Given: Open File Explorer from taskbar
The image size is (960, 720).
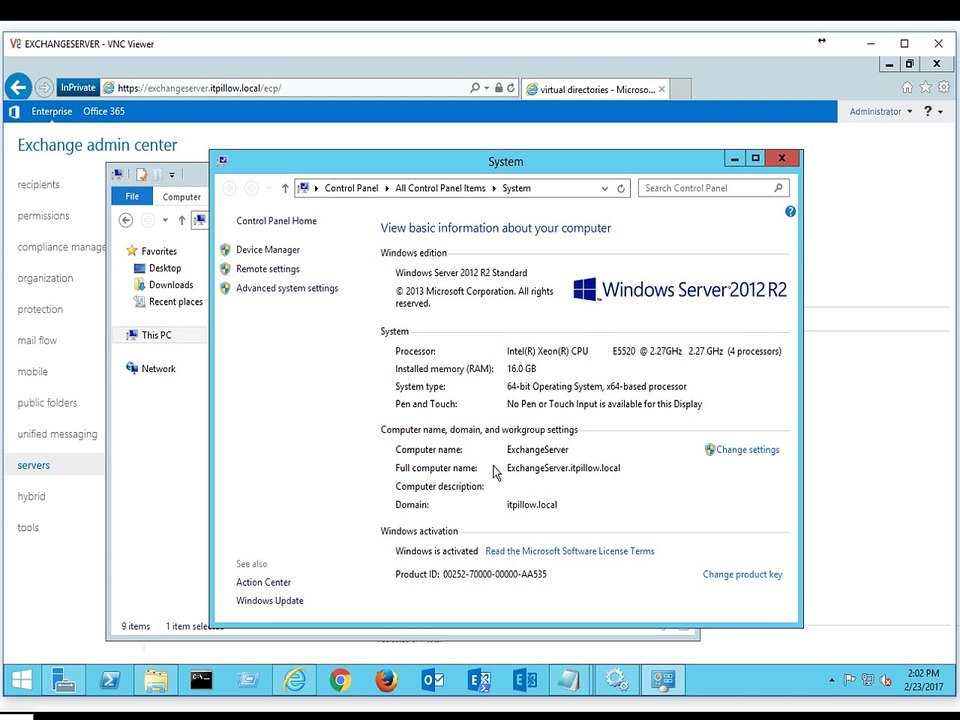Looking at the screenshot, I should pyautogui.click(x=156, y=680).
